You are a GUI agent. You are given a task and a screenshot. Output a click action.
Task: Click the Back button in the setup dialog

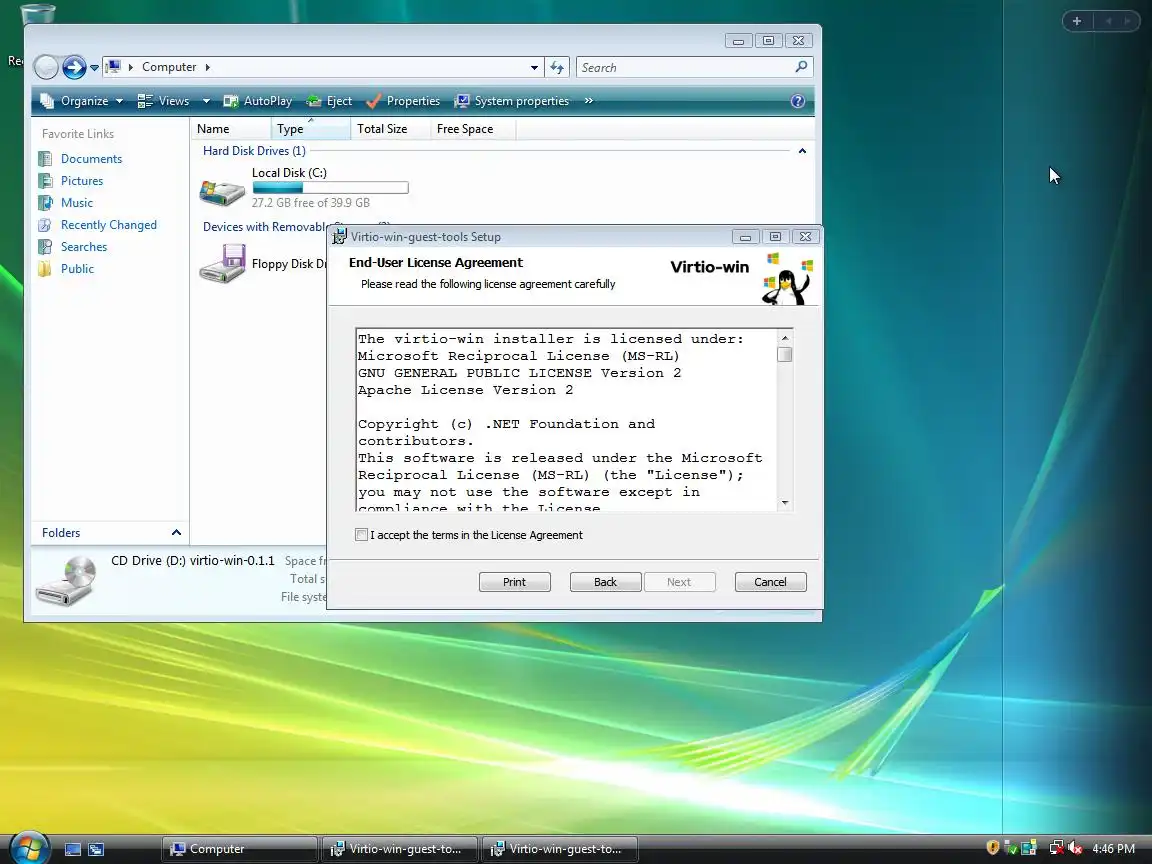pos(605,582)
